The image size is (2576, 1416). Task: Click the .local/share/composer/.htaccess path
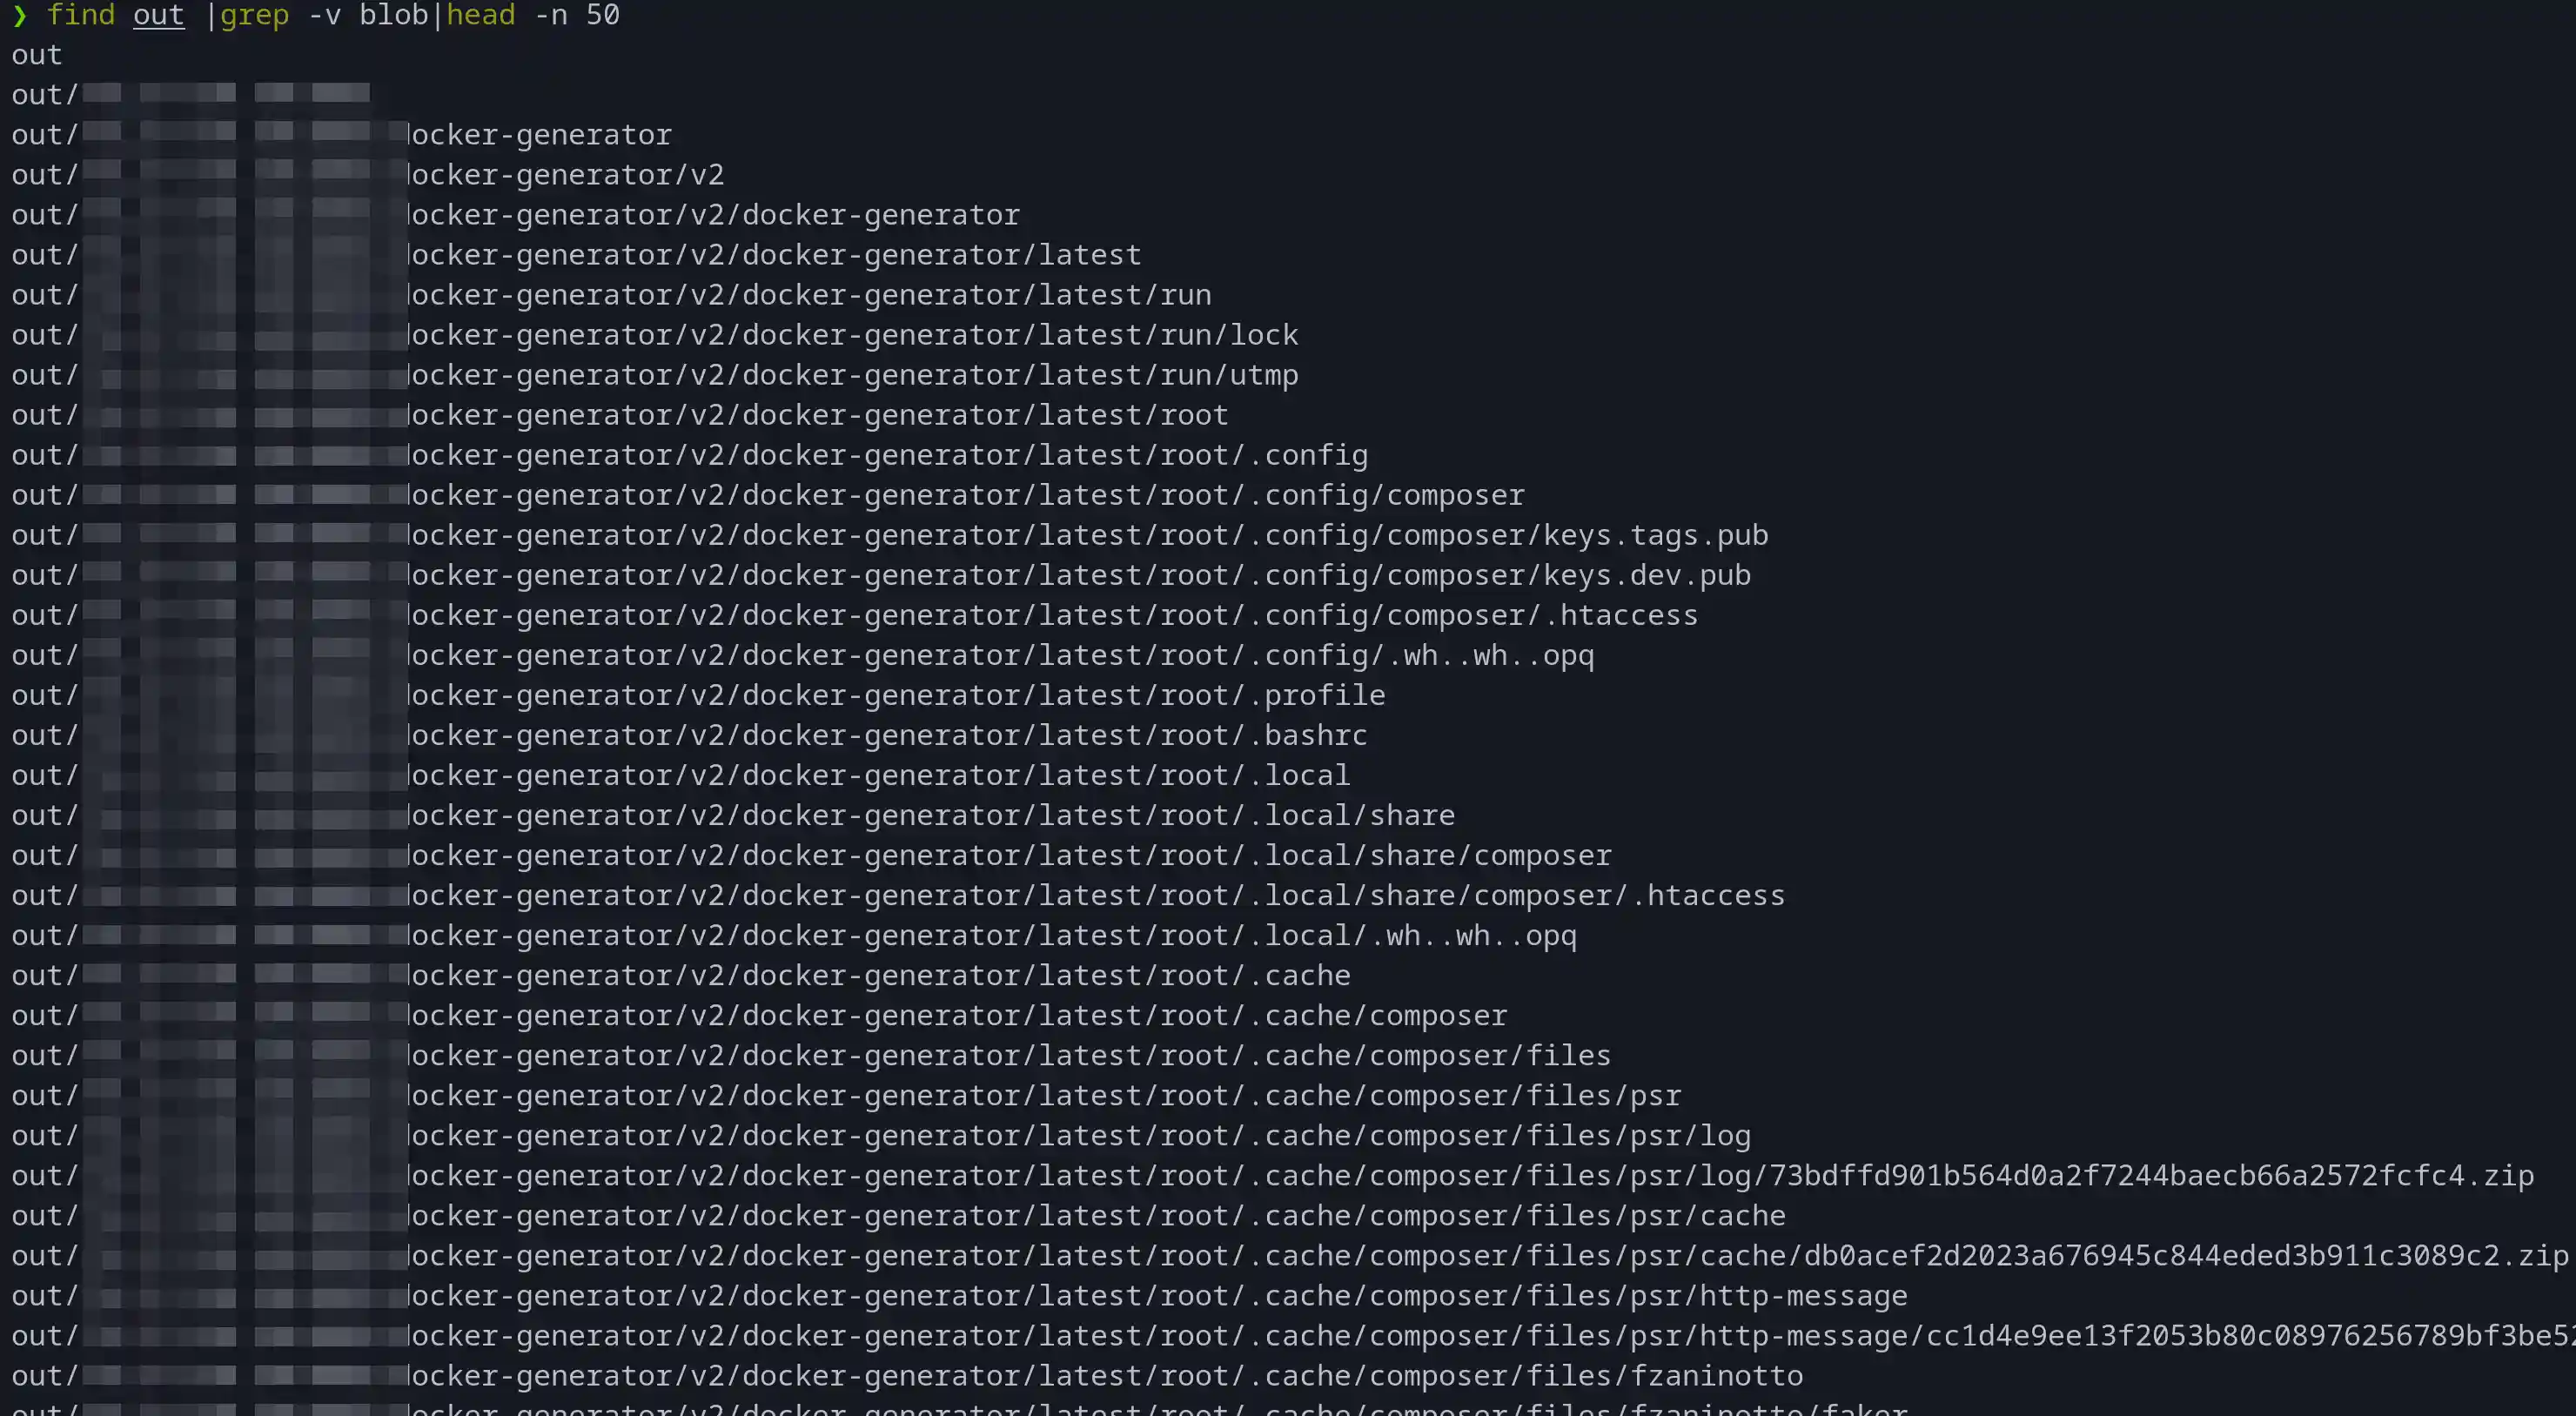coord(1709,895)
